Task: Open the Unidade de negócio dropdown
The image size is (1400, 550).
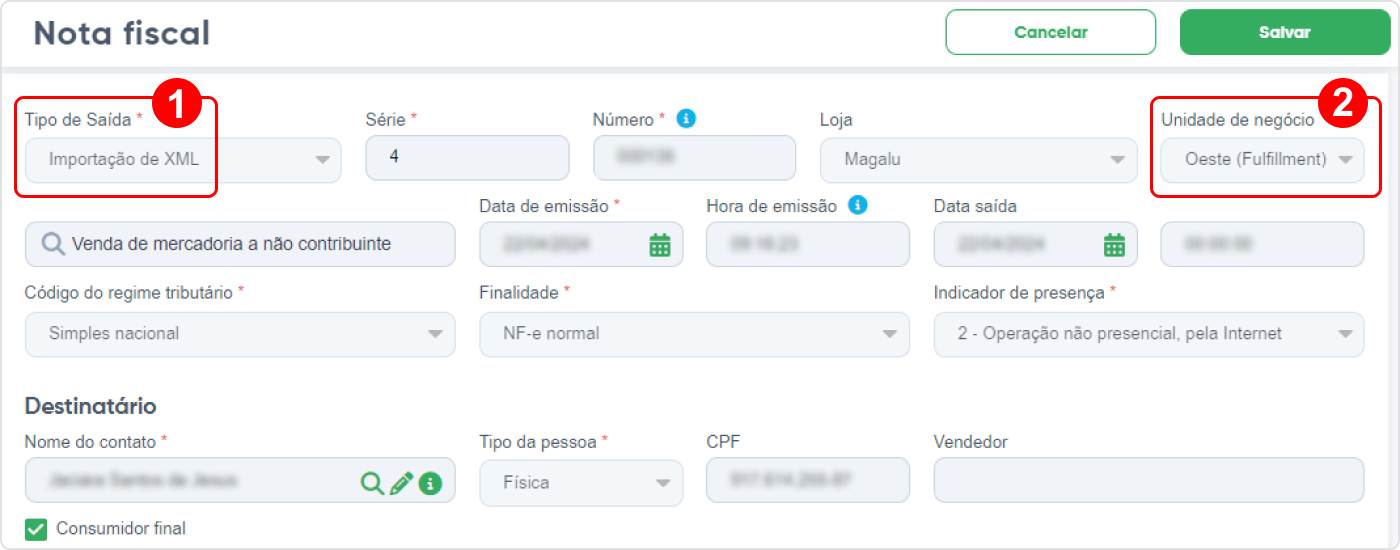Action: coord(1262,159)
